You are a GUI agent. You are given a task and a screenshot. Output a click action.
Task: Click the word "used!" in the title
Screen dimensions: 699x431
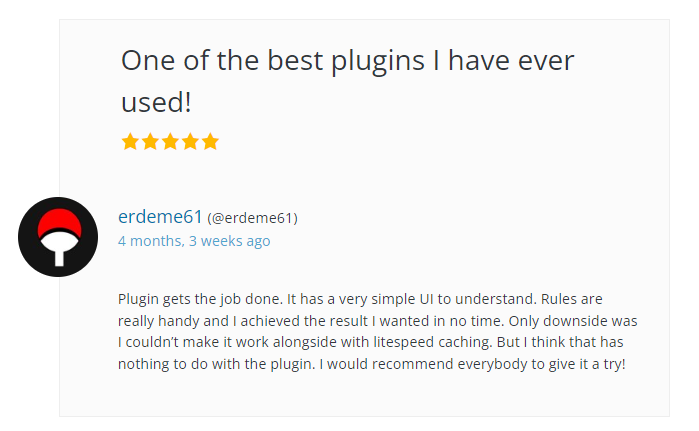tap(156, 102)
